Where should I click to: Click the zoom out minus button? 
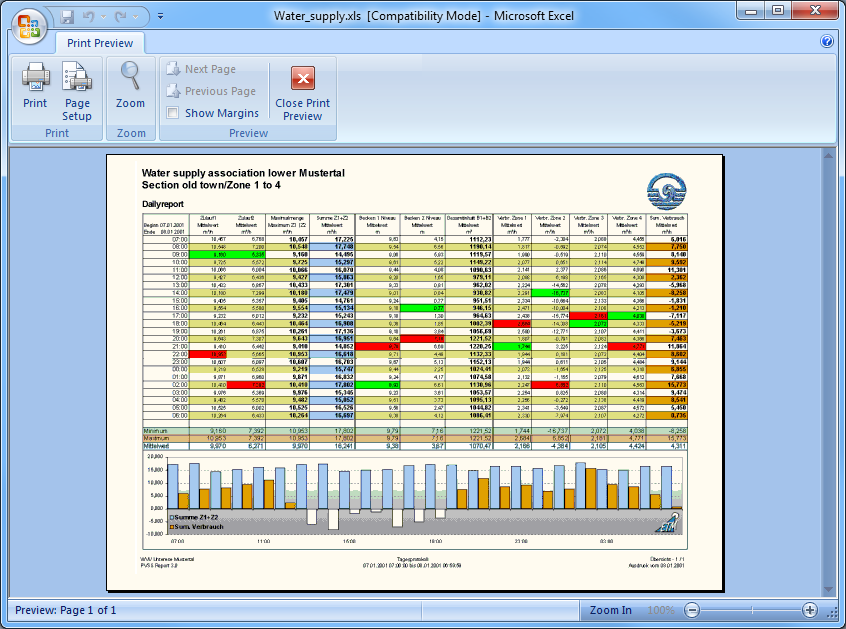point(692,610)
